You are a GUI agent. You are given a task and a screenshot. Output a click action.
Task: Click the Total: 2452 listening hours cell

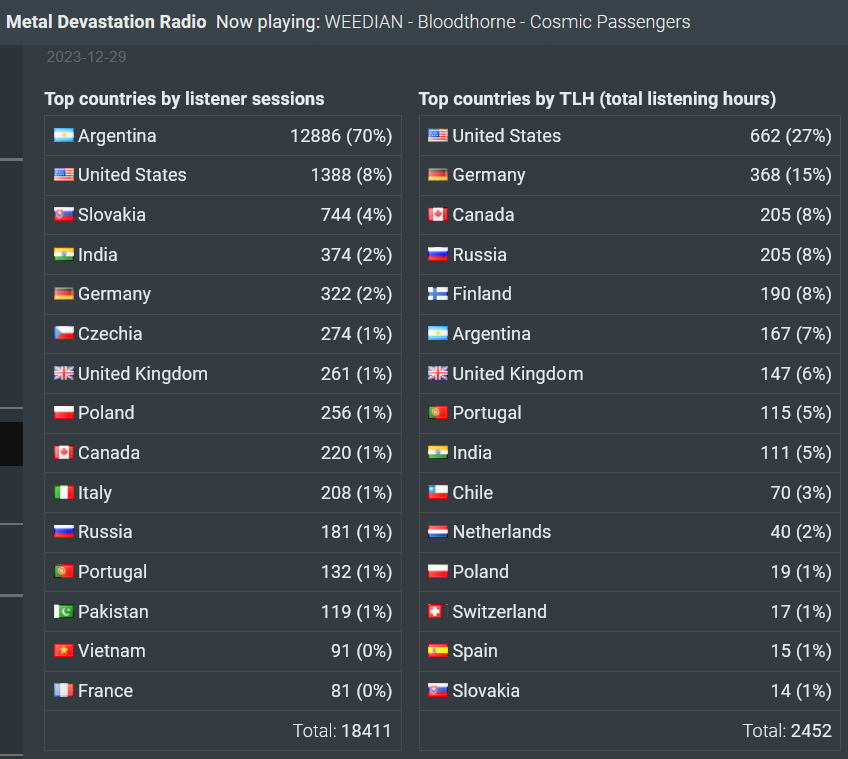coord(630,730)
